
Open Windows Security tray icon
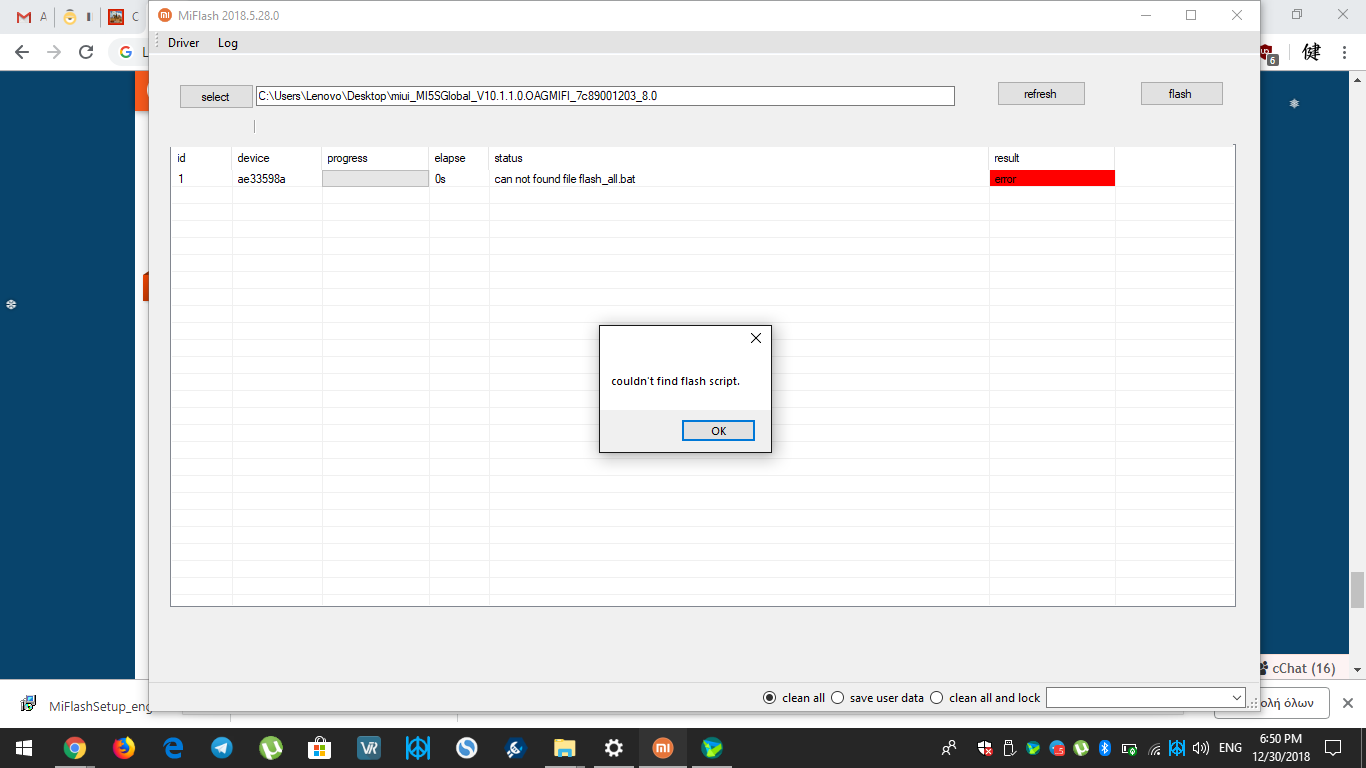tap(985, 748)
